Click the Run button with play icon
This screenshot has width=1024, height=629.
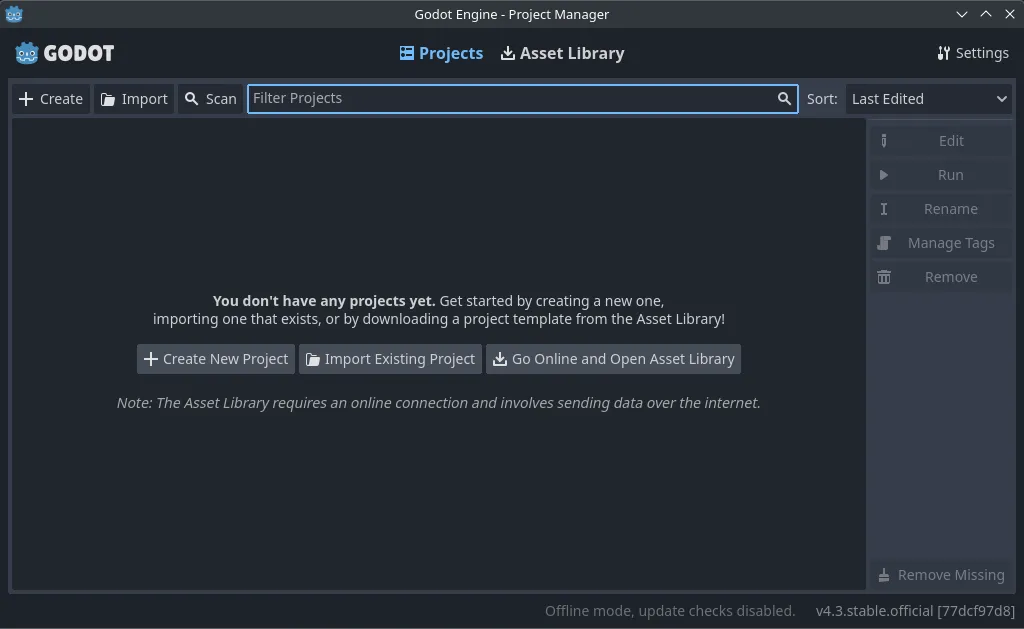tap(940, 175)
